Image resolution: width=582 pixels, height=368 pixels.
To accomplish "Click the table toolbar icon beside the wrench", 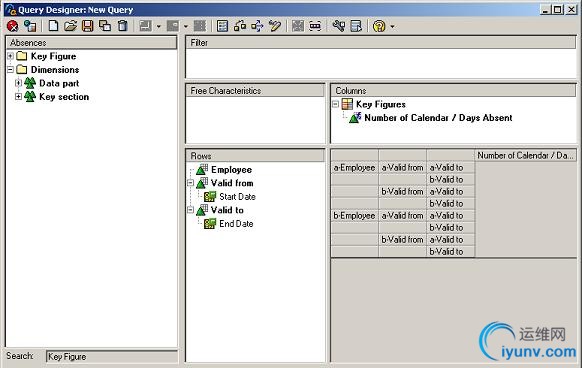I will tap(356, 26).
